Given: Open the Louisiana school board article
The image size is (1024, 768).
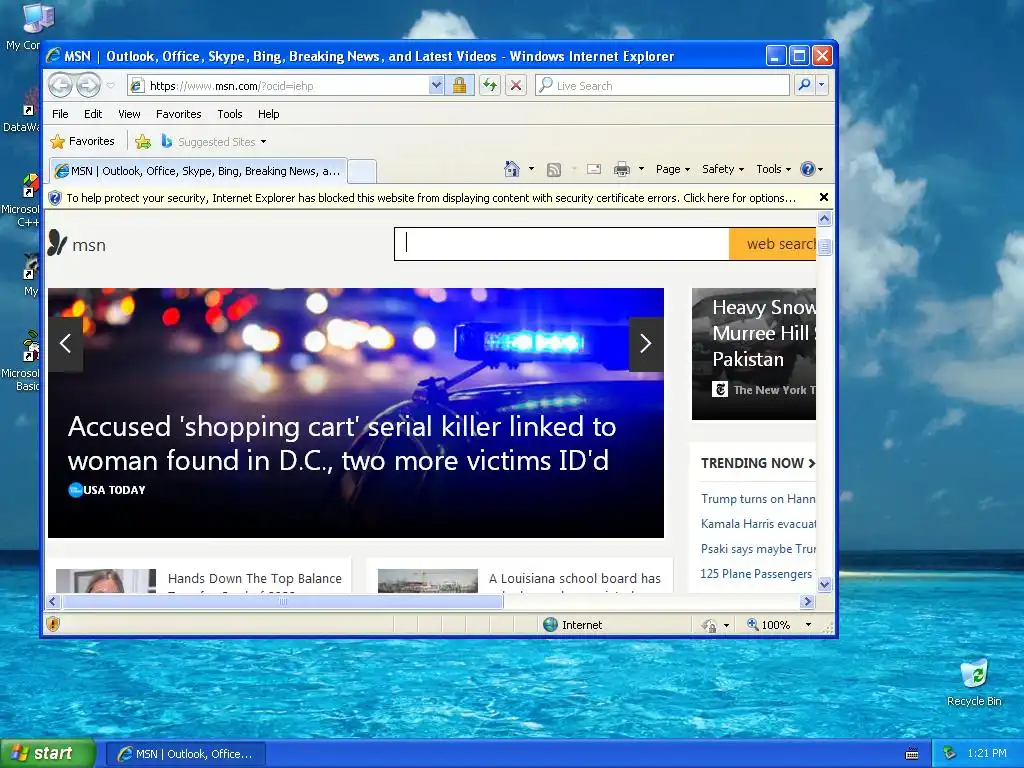Looking at the screenshot, I should coord(575,579).
